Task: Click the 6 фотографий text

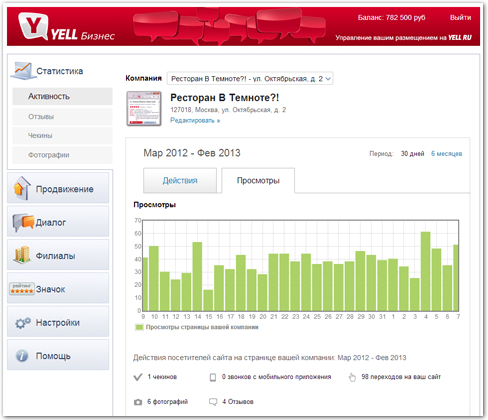Action: coord(167,402)
